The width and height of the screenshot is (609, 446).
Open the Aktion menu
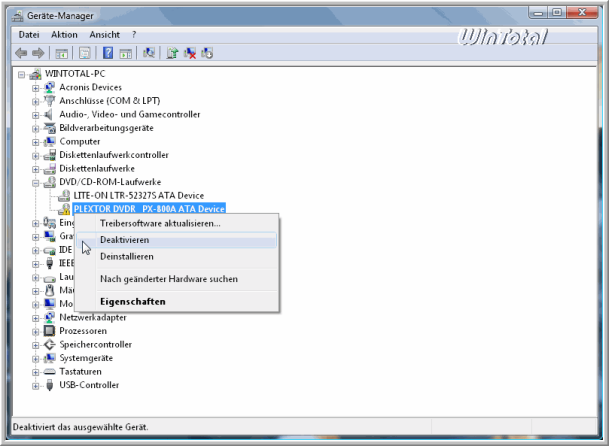pos(64,35)
